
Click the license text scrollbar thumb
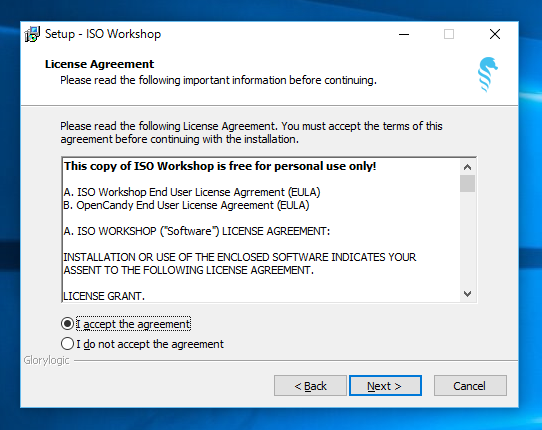[467, 183]
